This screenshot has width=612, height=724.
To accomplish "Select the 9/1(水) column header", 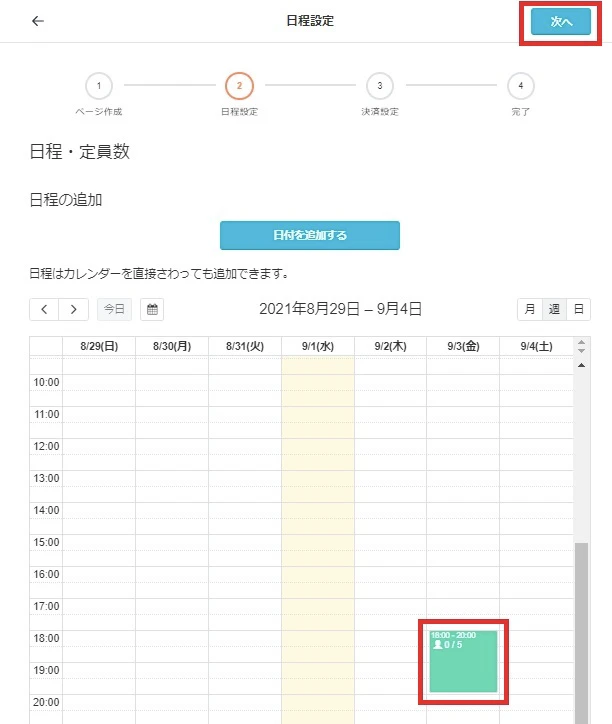I will (318, 346).
